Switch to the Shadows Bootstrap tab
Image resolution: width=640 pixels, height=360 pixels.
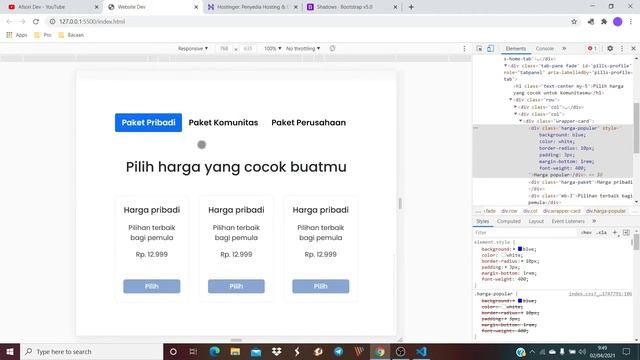[351, 7]
